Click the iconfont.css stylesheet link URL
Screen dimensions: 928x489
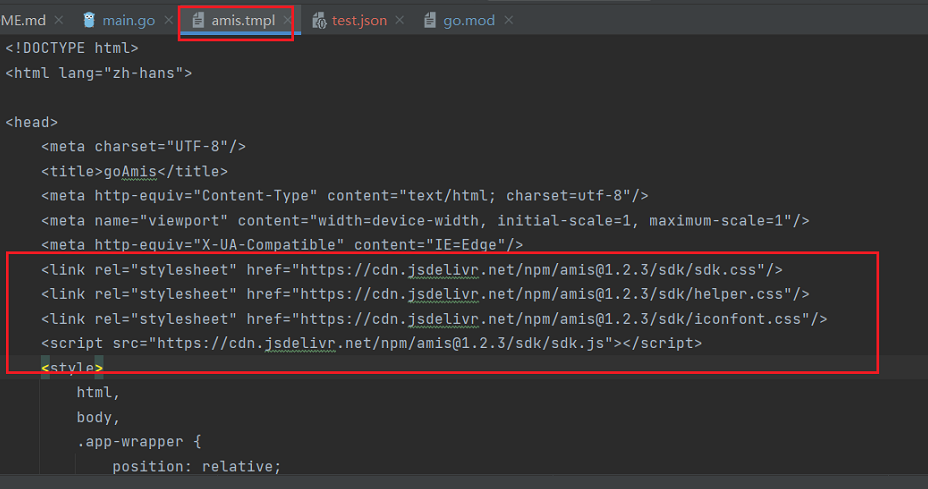coord(550,319)
